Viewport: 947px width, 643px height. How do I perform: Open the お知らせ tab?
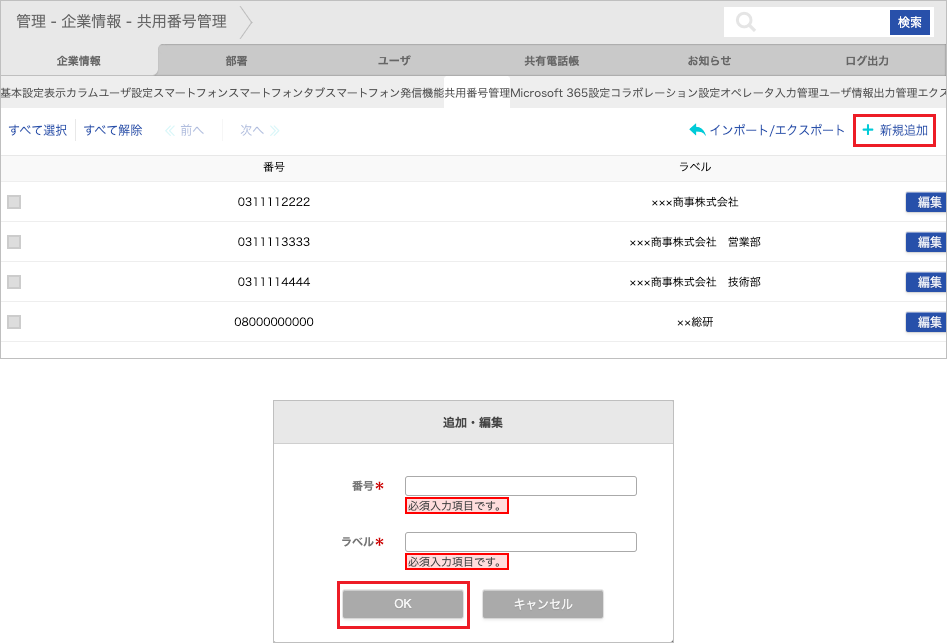coord(709,60)
